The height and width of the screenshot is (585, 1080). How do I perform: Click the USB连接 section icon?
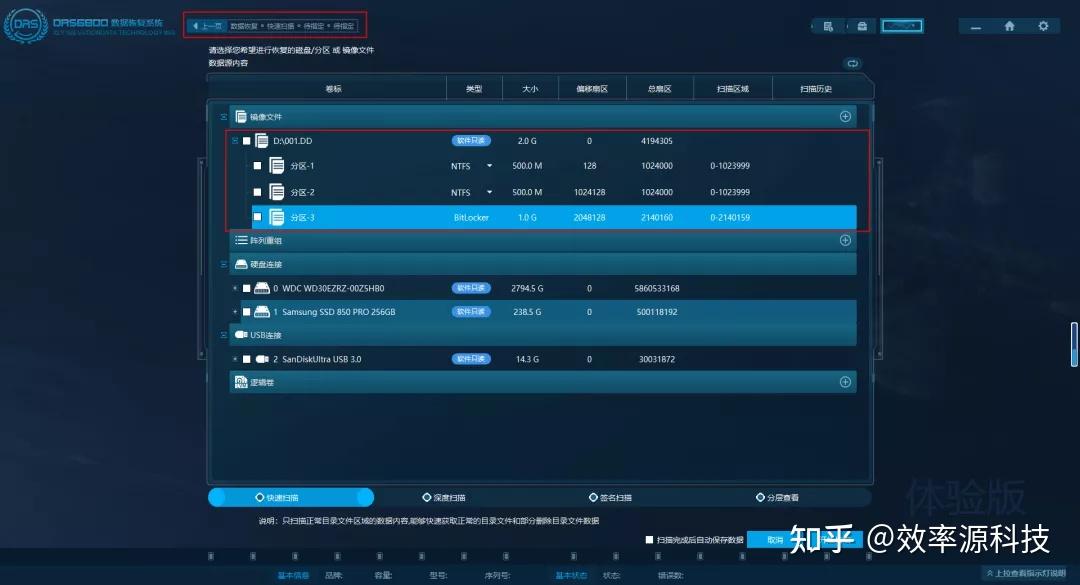tap(241, 335)
